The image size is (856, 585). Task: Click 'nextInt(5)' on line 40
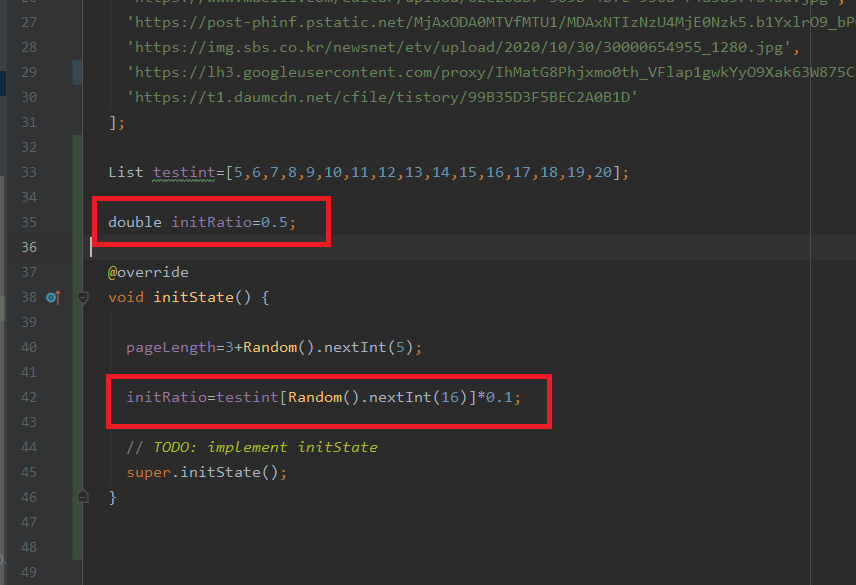pyautogui.click(x=368, y=348)
